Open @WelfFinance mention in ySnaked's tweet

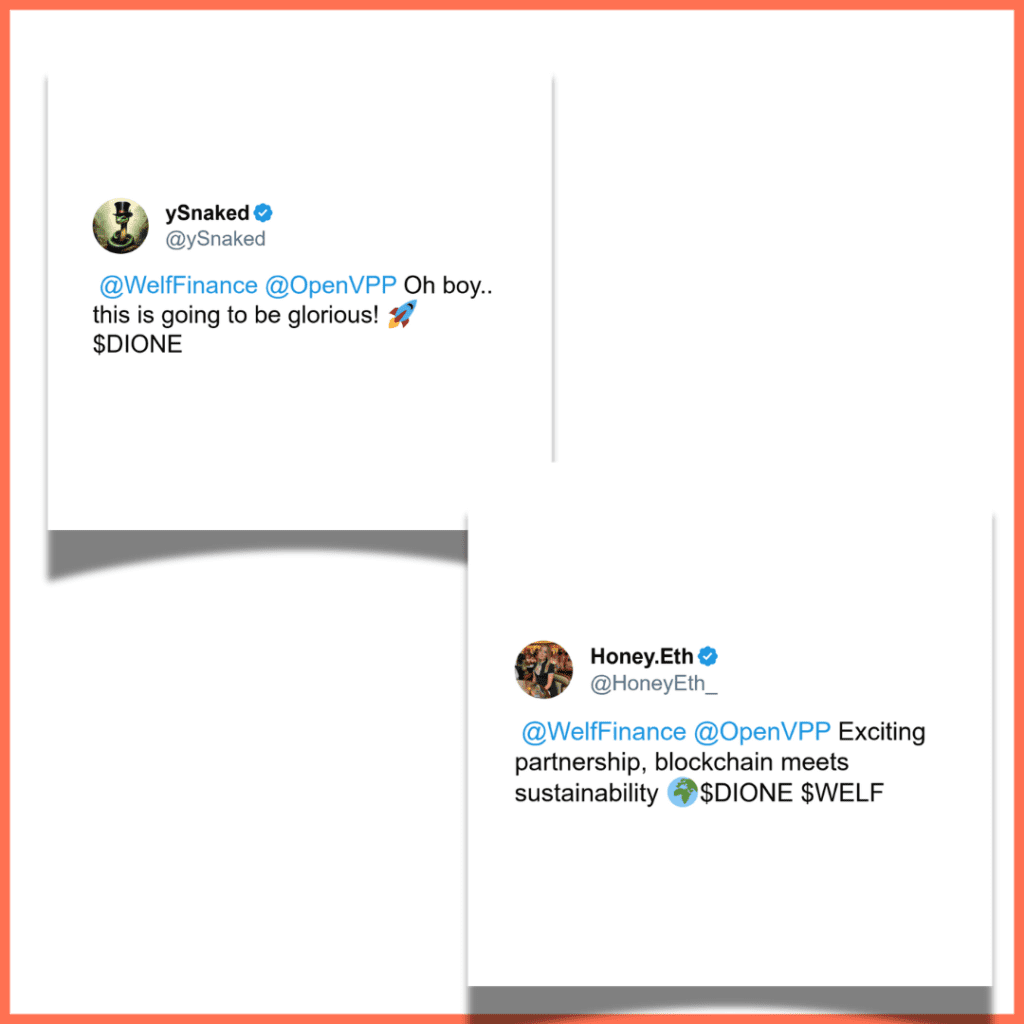click(x=178, y=285)
